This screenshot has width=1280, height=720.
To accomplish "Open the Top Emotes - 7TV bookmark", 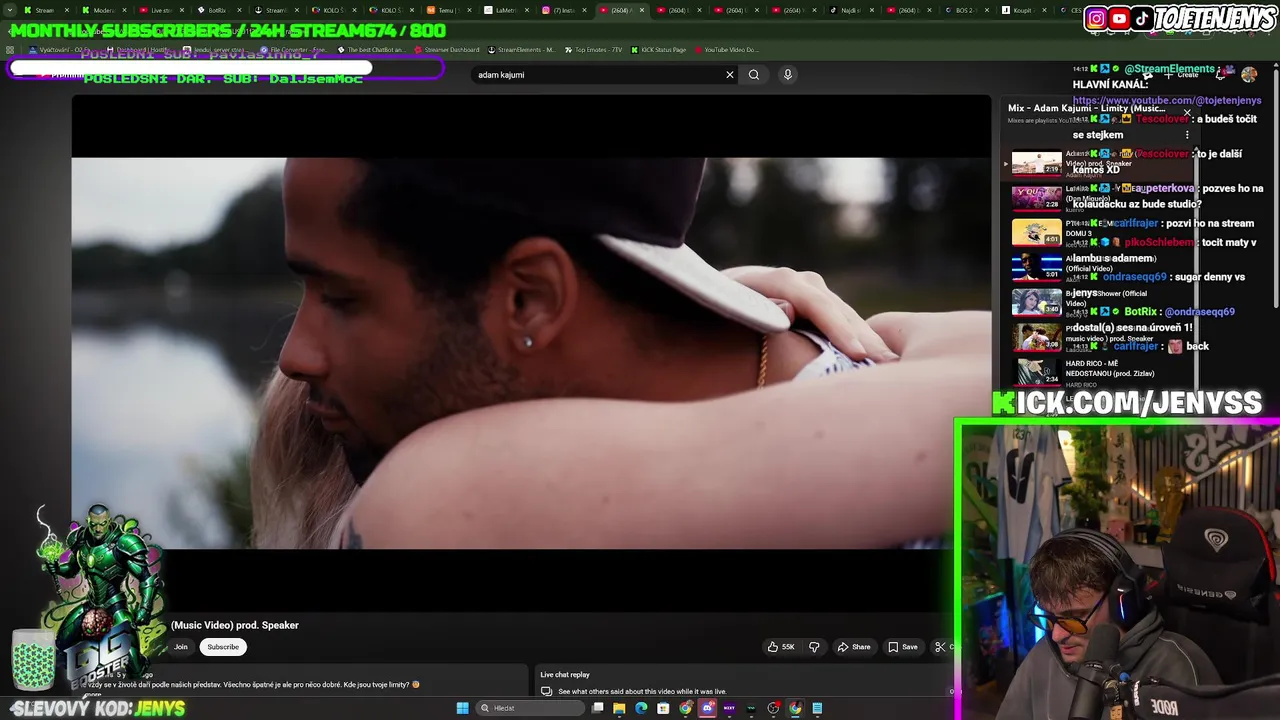I will tap(593, 49).
